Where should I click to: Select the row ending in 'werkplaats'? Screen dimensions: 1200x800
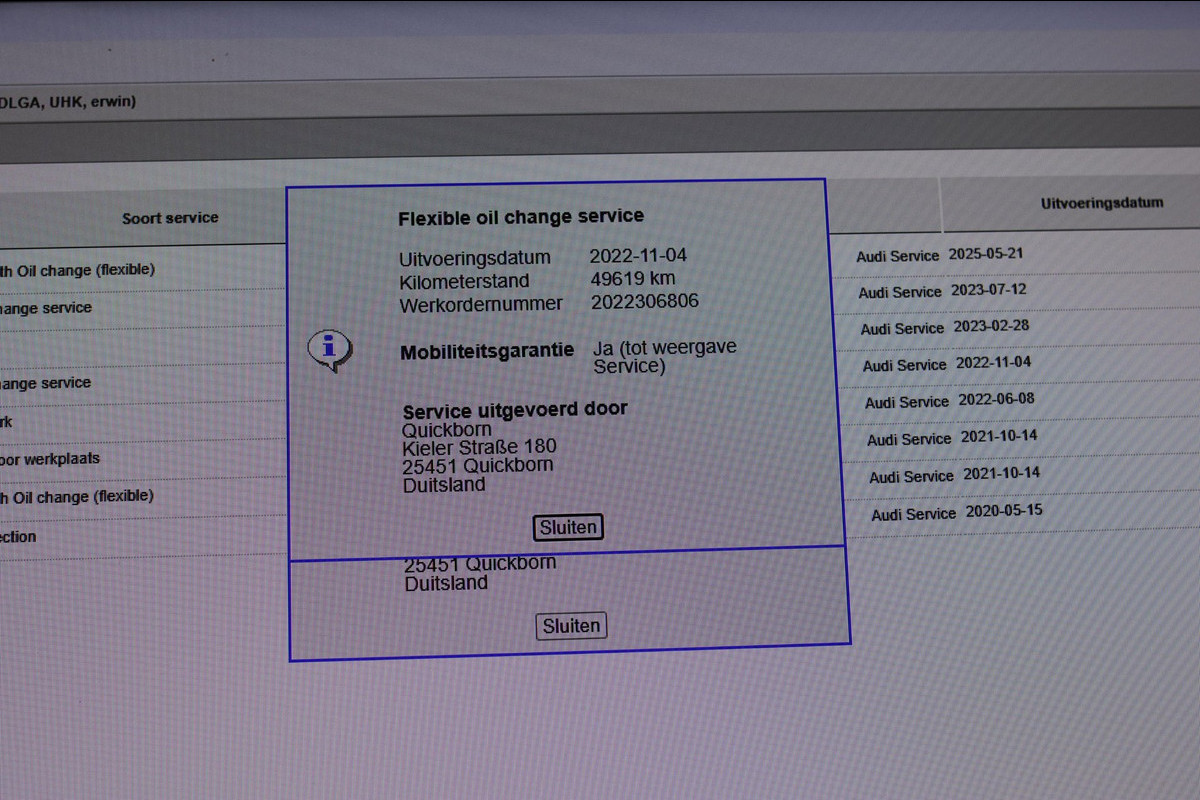tap(50, 459)
